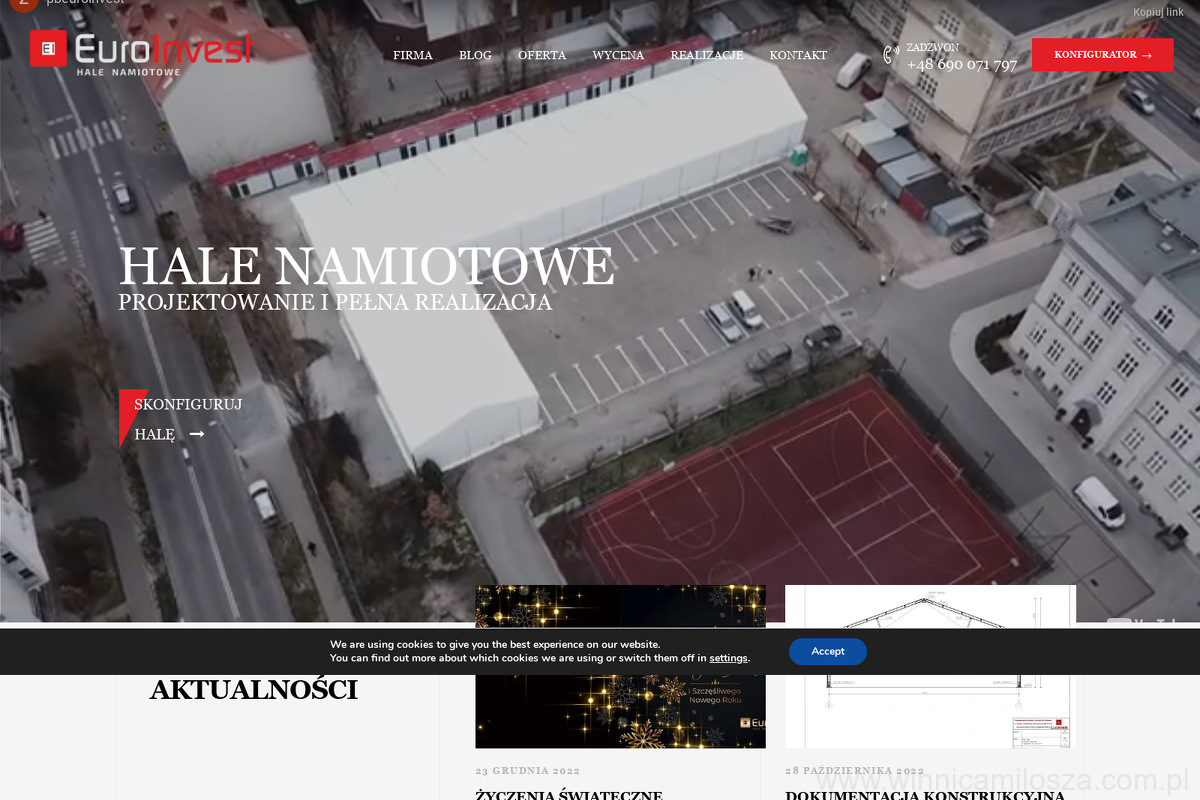Open the OFERTA menu
This screenshot has height=800, width=1200.
[542, 56]
